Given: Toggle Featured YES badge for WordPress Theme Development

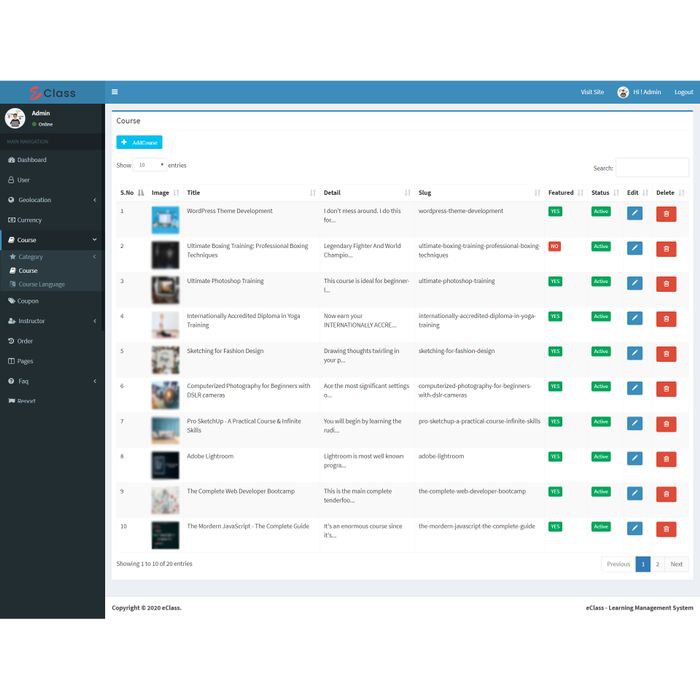Looking at the screenshot, I should pos(554,211).
